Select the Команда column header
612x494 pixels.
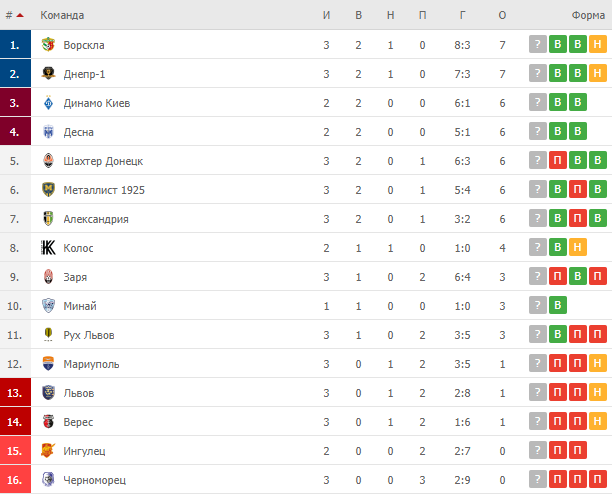pos(62,15)
